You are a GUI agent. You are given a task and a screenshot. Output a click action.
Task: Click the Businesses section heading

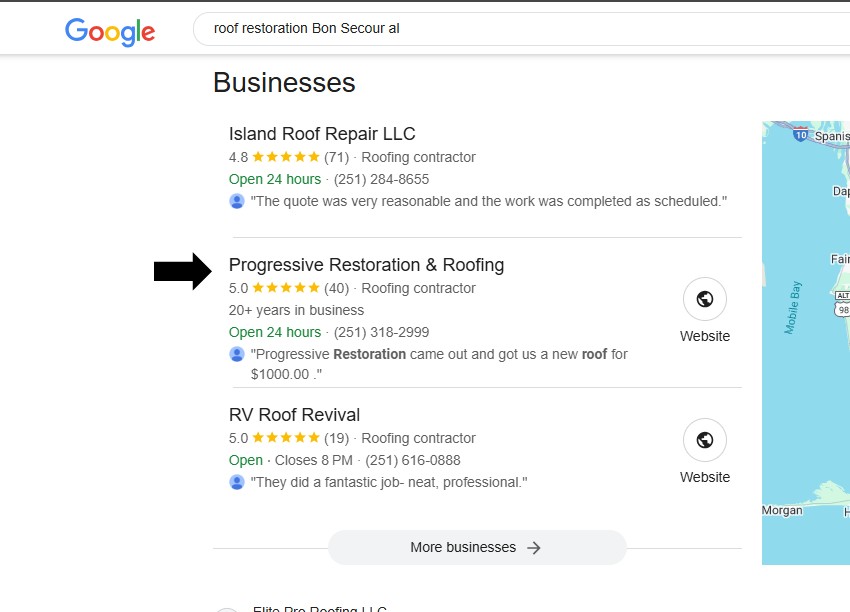284,82
